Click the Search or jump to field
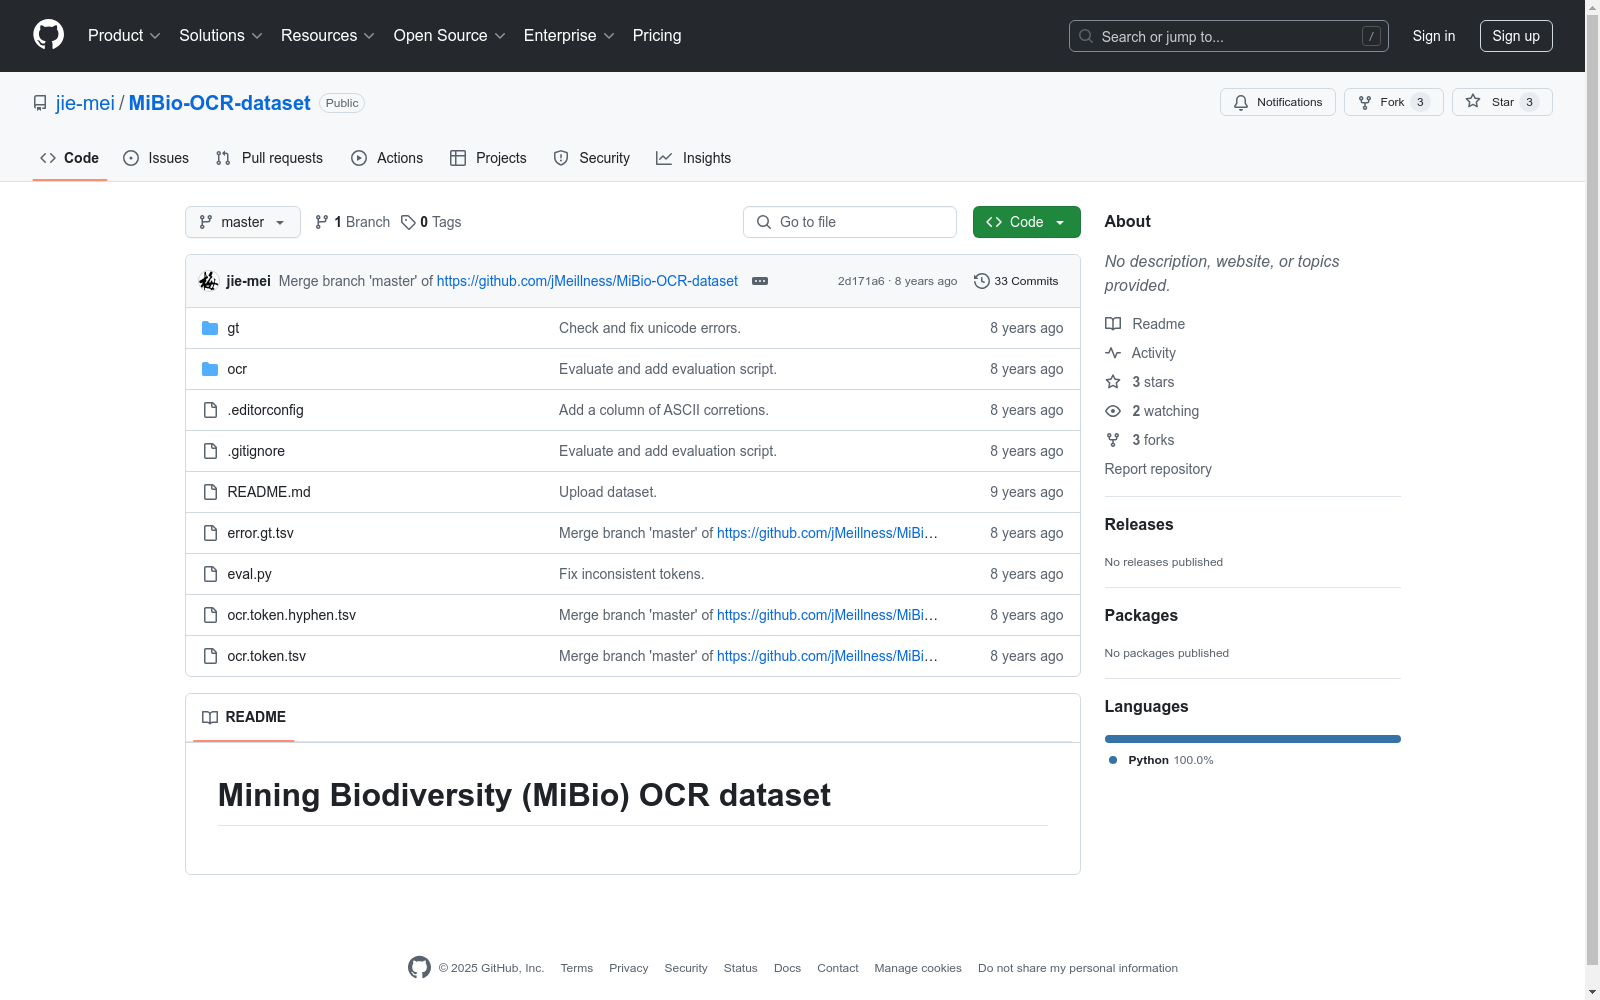 point(1229,36)
